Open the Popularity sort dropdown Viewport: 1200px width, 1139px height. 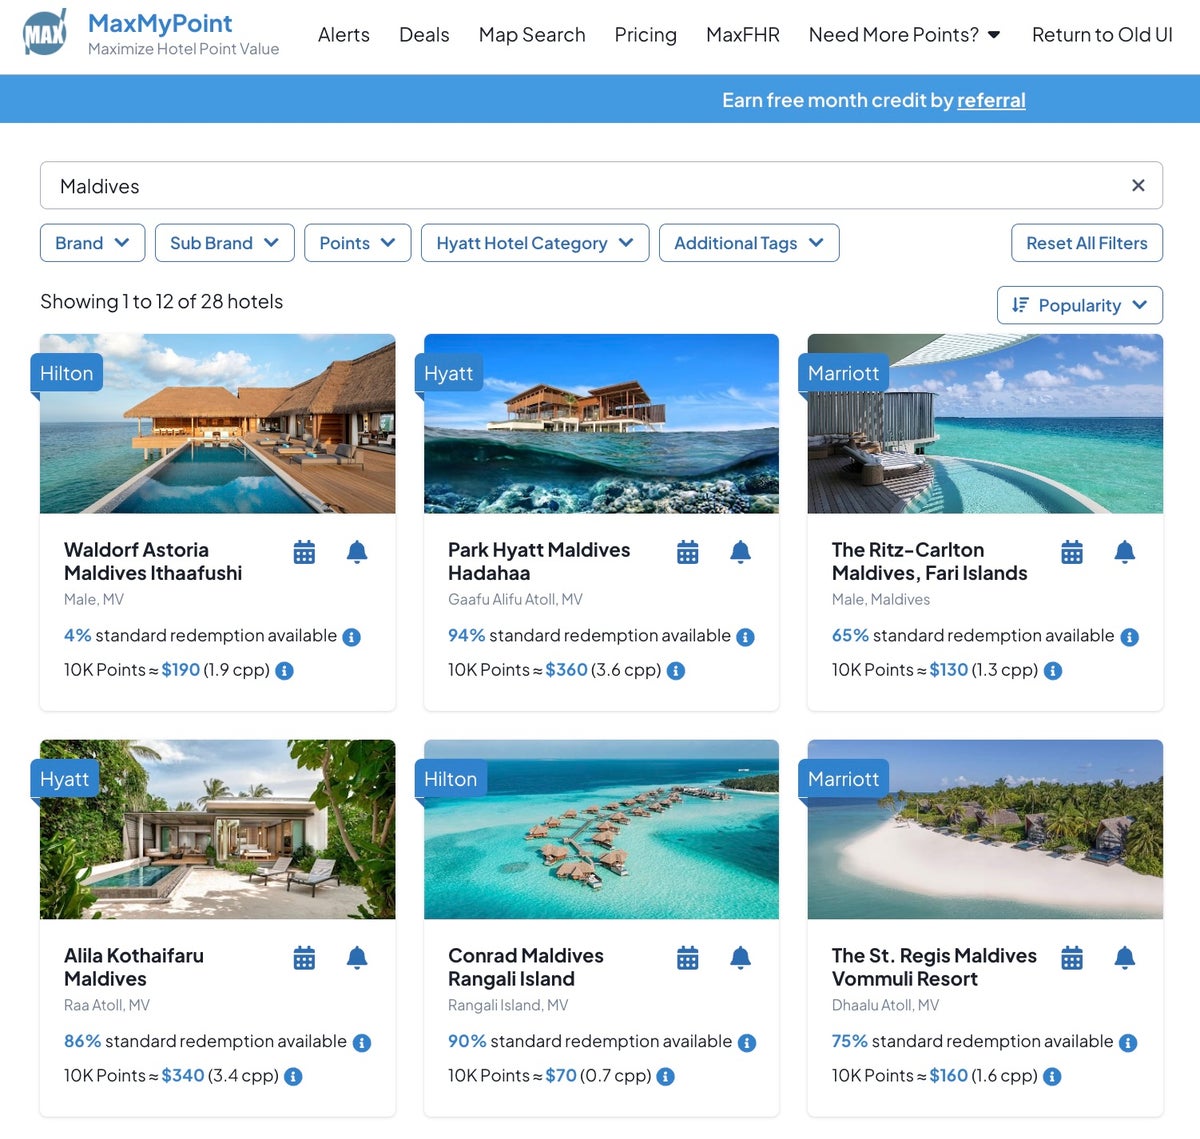pos(1079,305)
